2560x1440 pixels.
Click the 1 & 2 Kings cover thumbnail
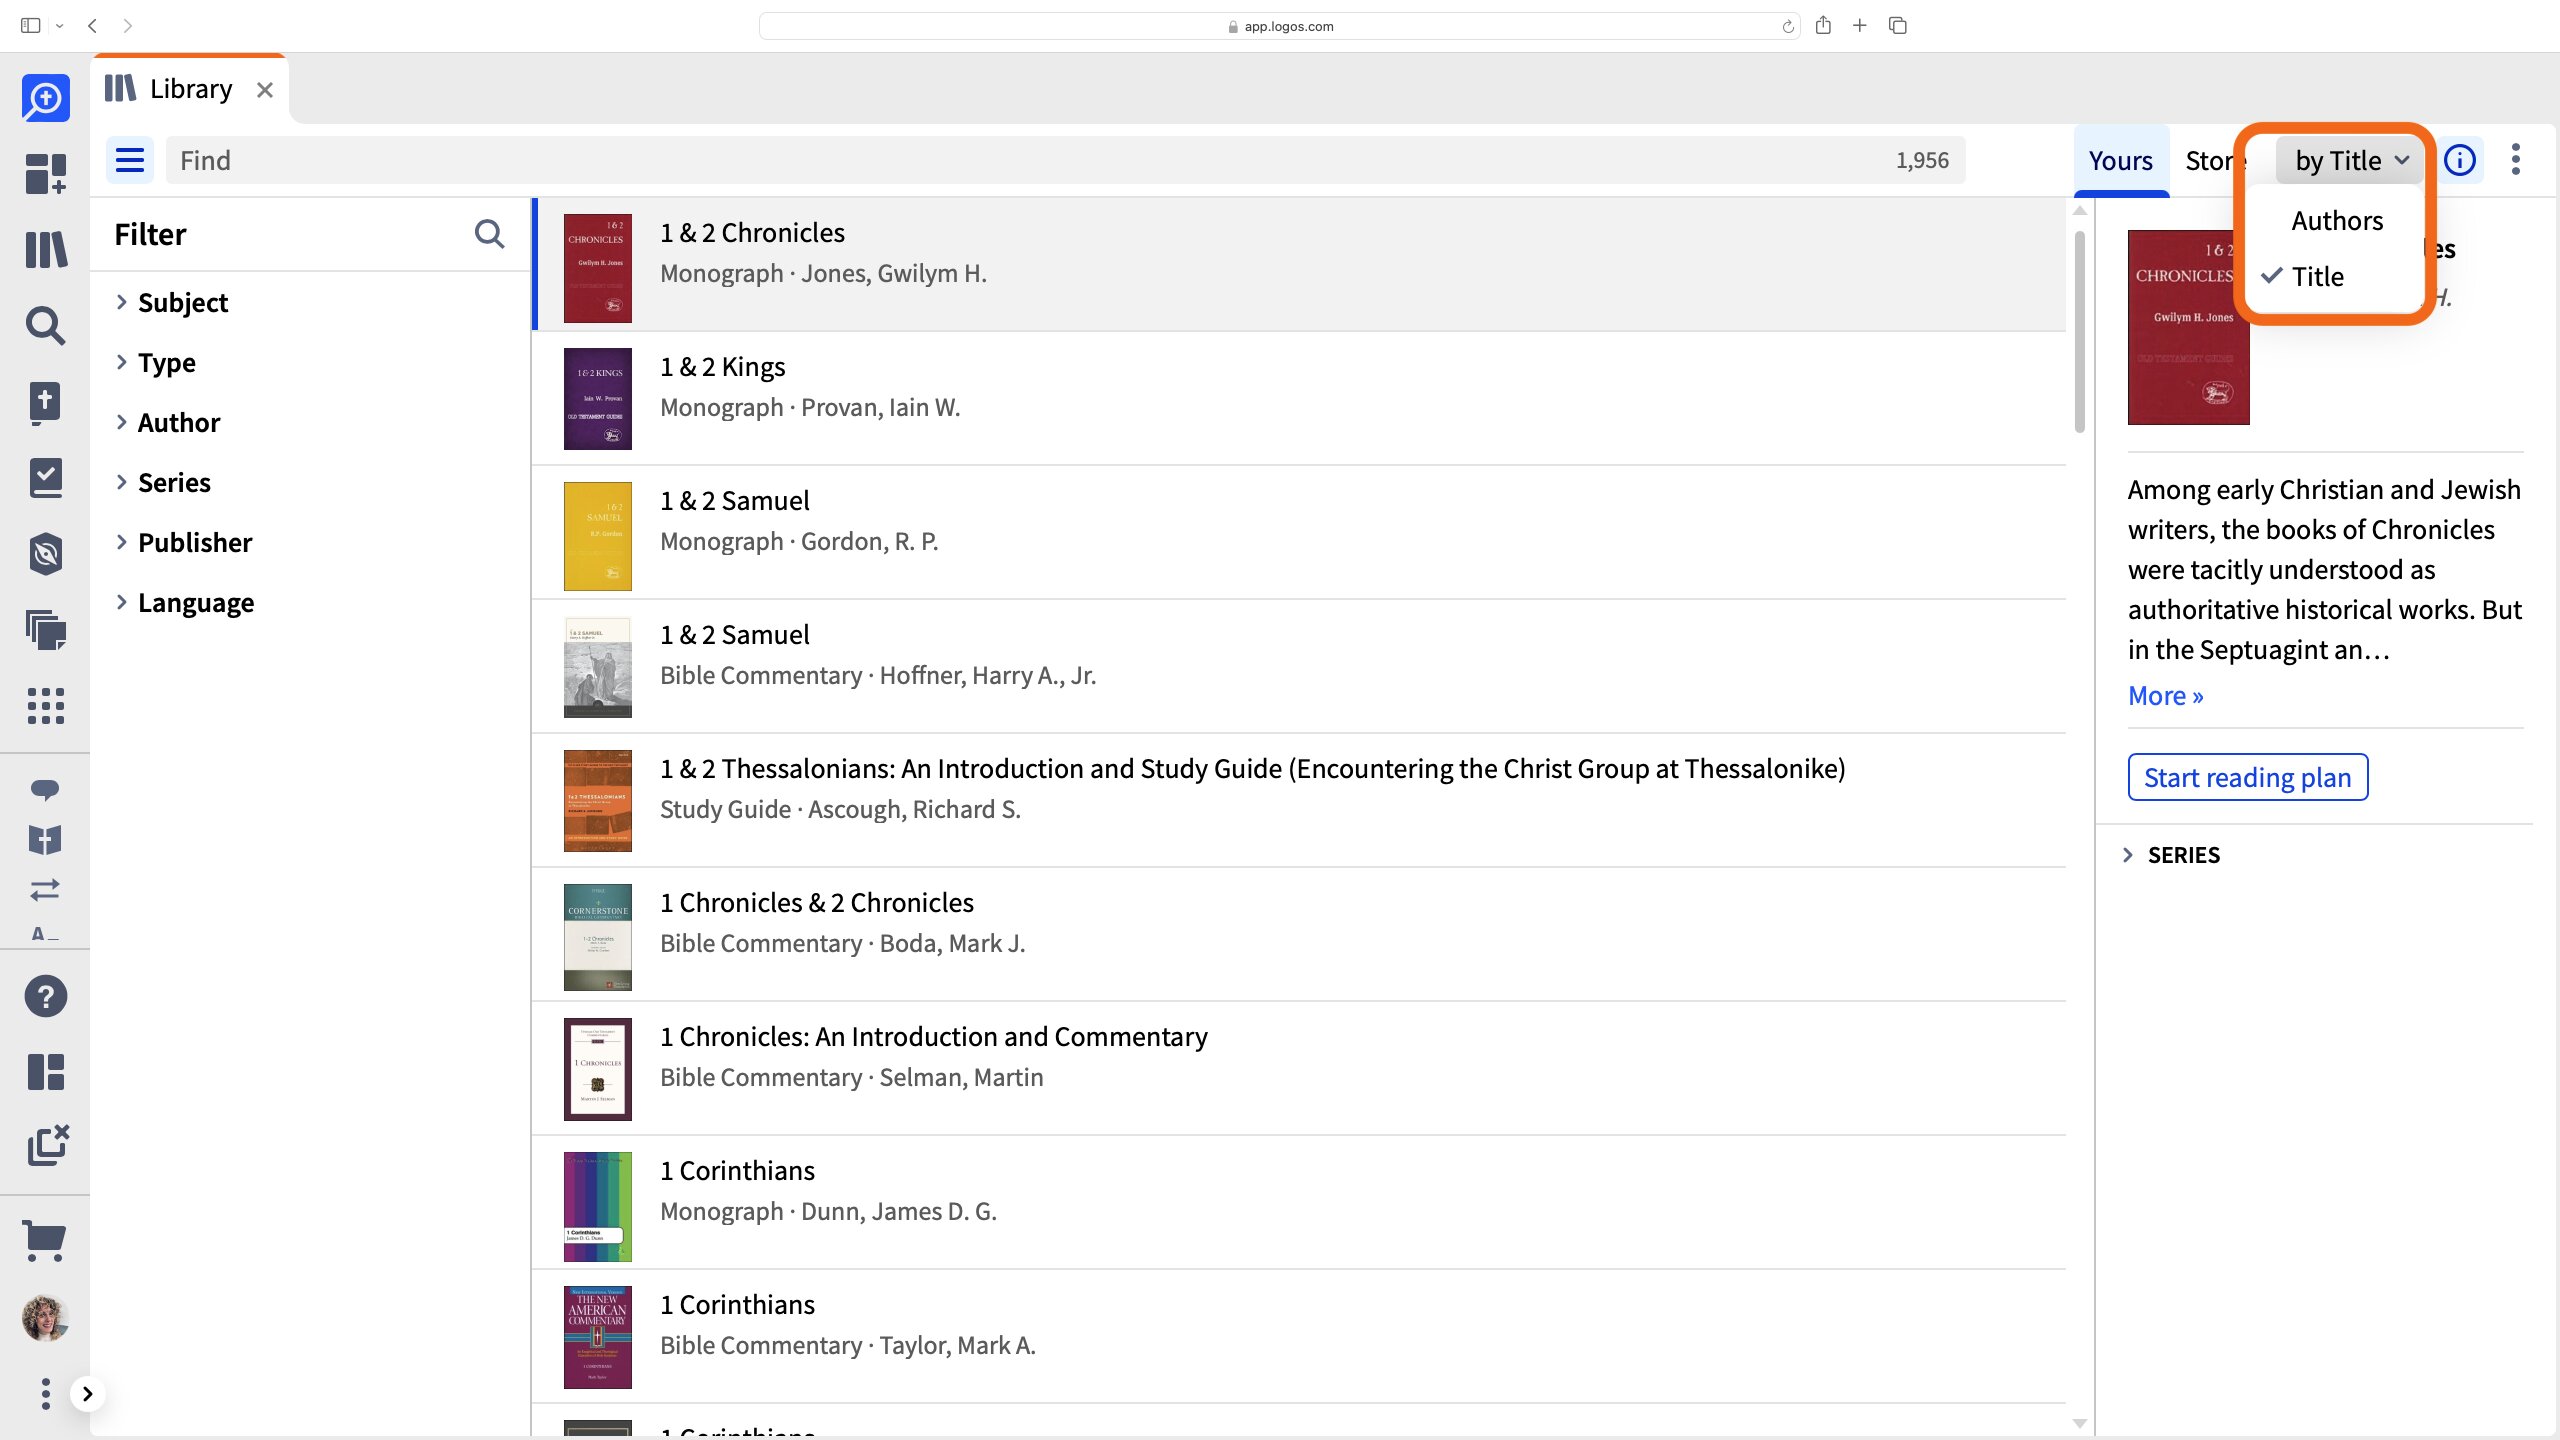click(x=597, y=399)
